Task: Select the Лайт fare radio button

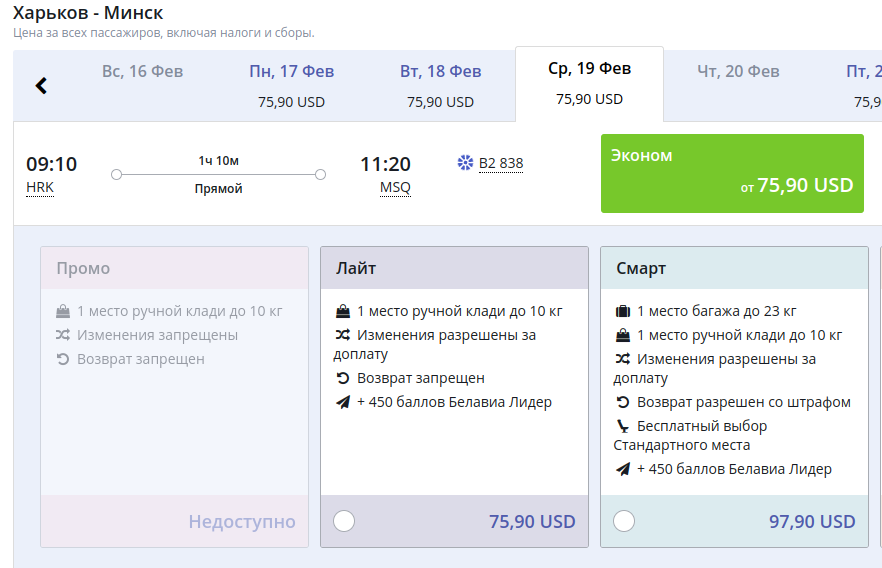Action: pos(343,521)
